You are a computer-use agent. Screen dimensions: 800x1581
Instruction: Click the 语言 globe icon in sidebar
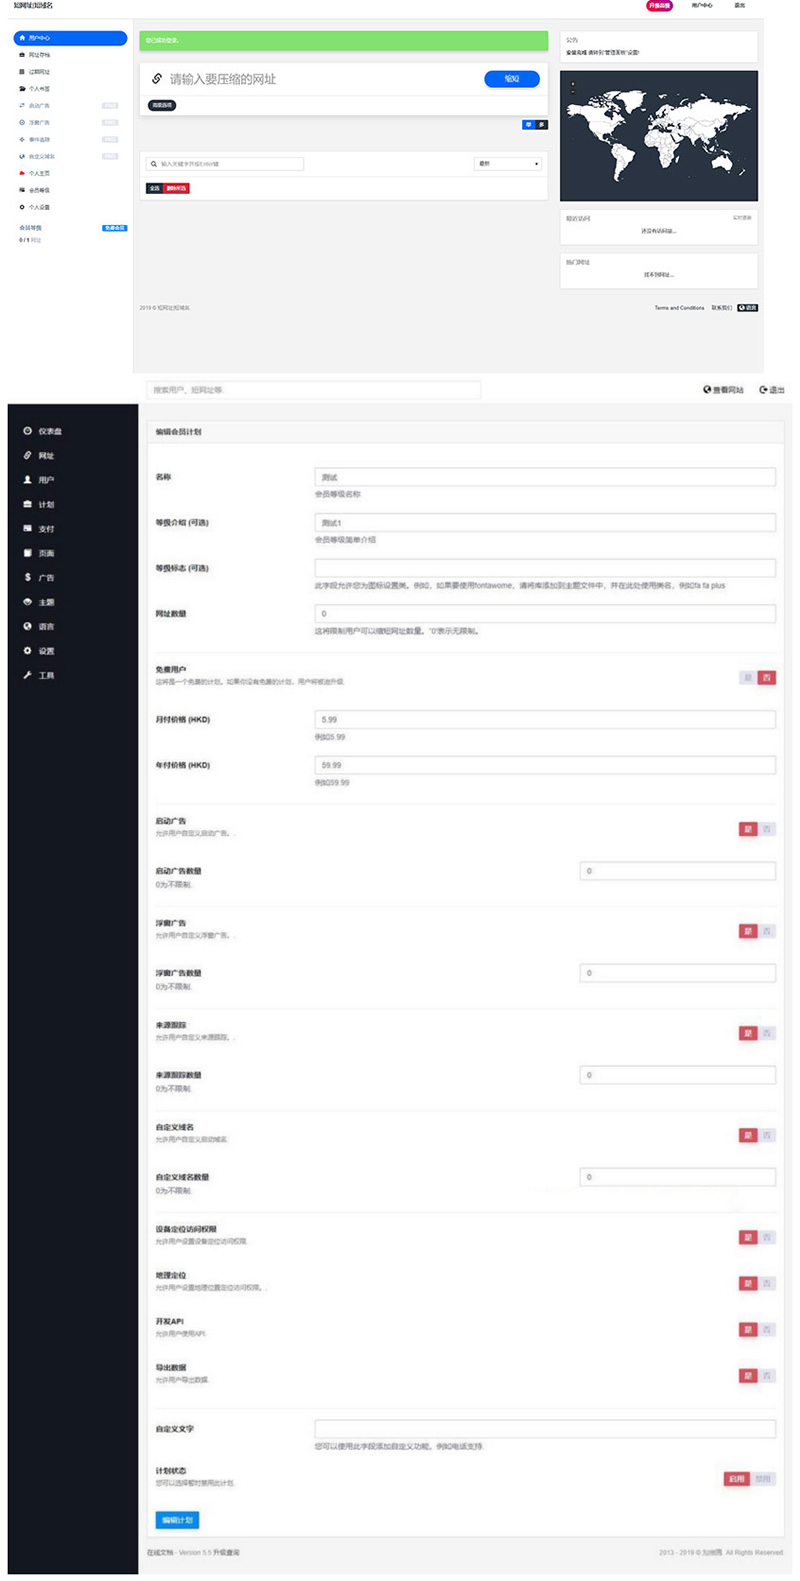click(28, 626)
